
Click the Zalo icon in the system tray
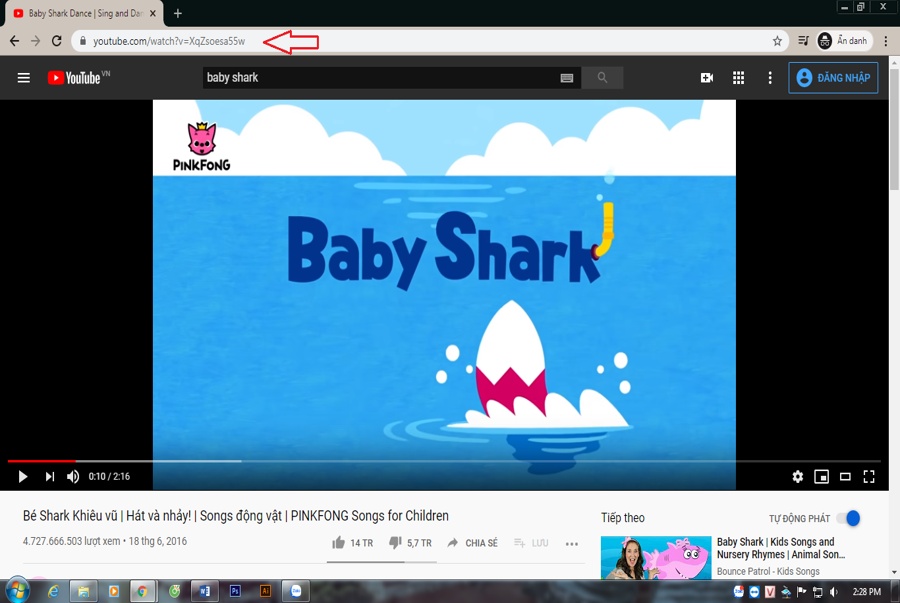(739, 592)
